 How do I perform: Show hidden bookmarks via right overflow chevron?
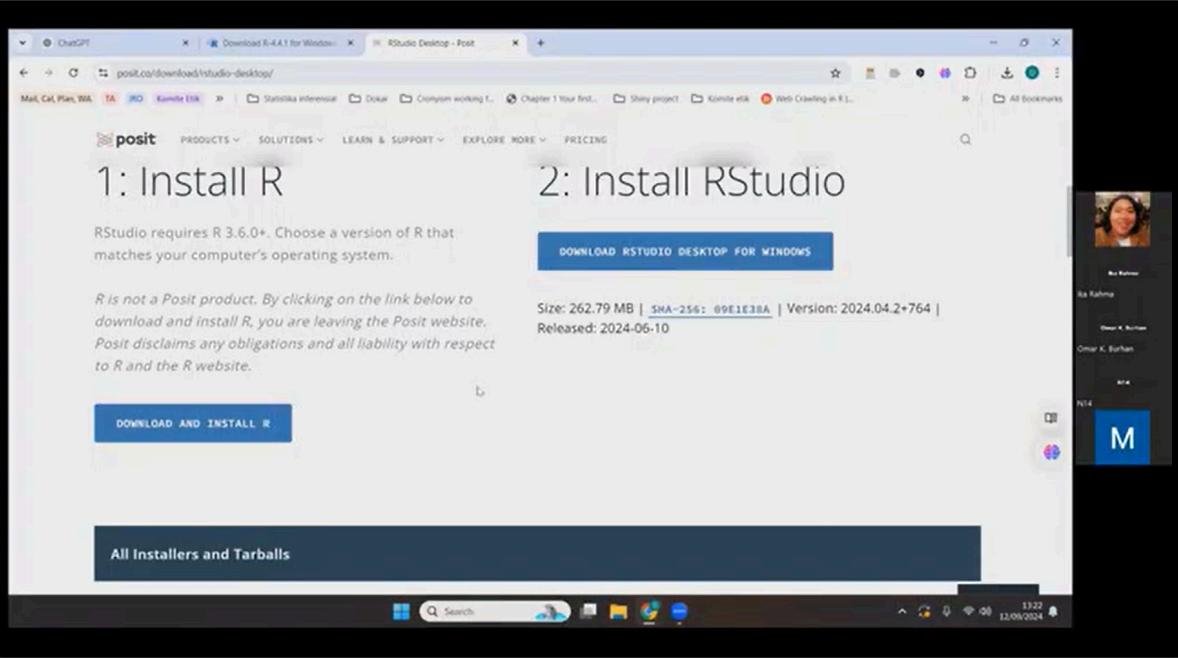click(965, 98)
